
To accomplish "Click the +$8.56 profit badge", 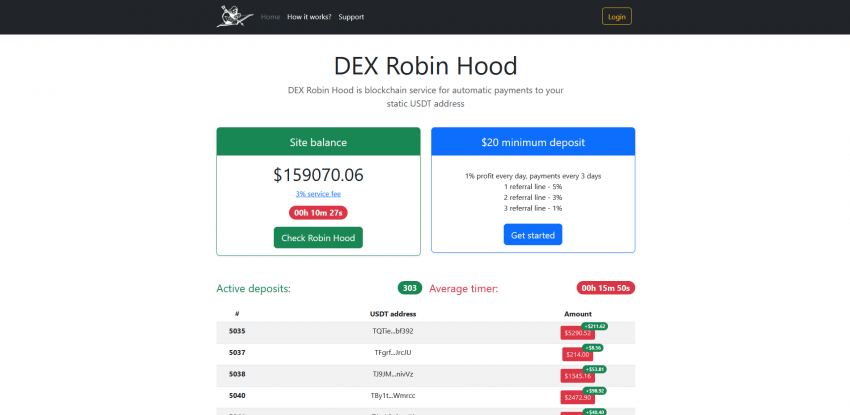I will [x=594, y=348].
